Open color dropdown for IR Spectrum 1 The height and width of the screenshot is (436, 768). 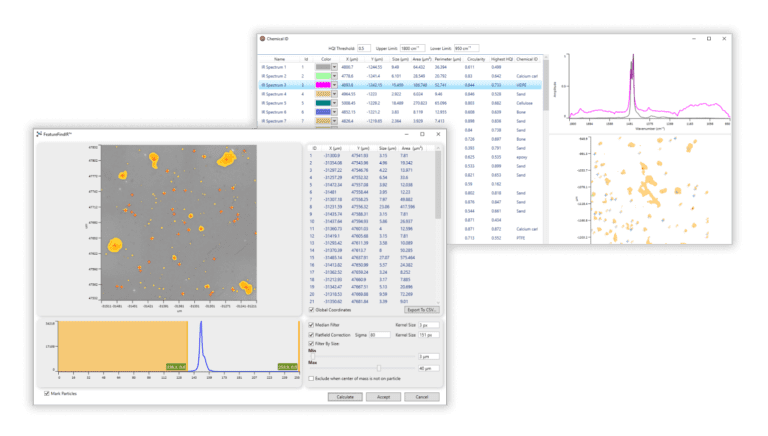335,67
